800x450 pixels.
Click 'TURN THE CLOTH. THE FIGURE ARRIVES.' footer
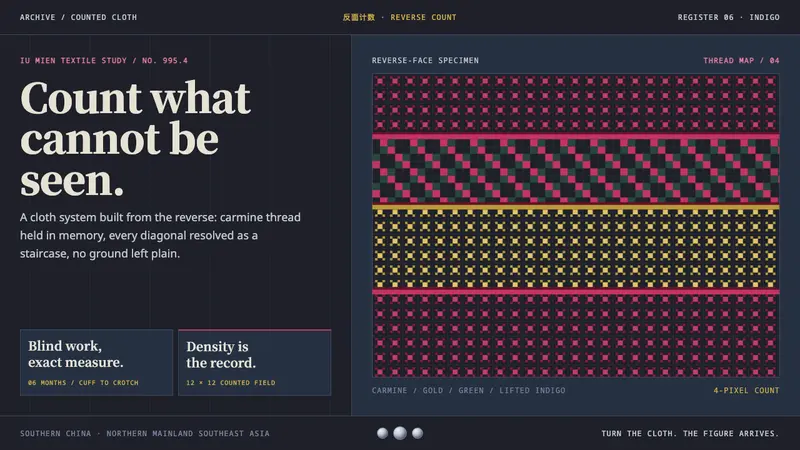[x=690, y=434]
